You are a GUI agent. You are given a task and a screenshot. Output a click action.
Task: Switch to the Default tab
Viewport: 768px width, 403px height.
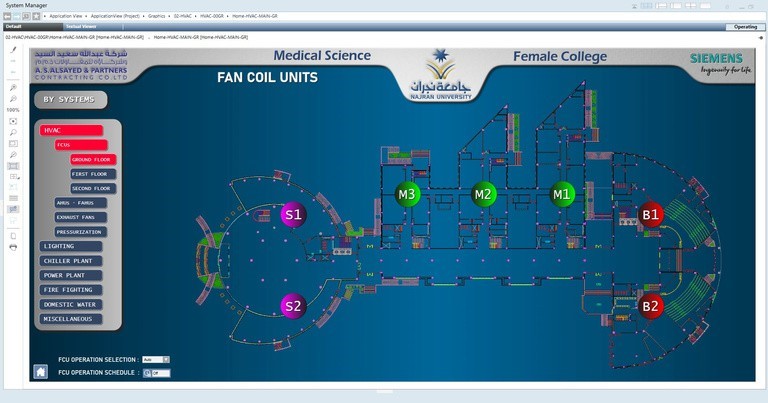click(x=13, y=27)
